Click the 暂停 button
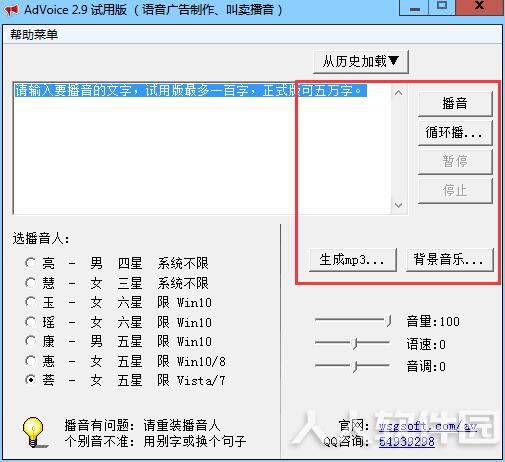Viewport: 505px width, 462px height. tap(455, 162)
